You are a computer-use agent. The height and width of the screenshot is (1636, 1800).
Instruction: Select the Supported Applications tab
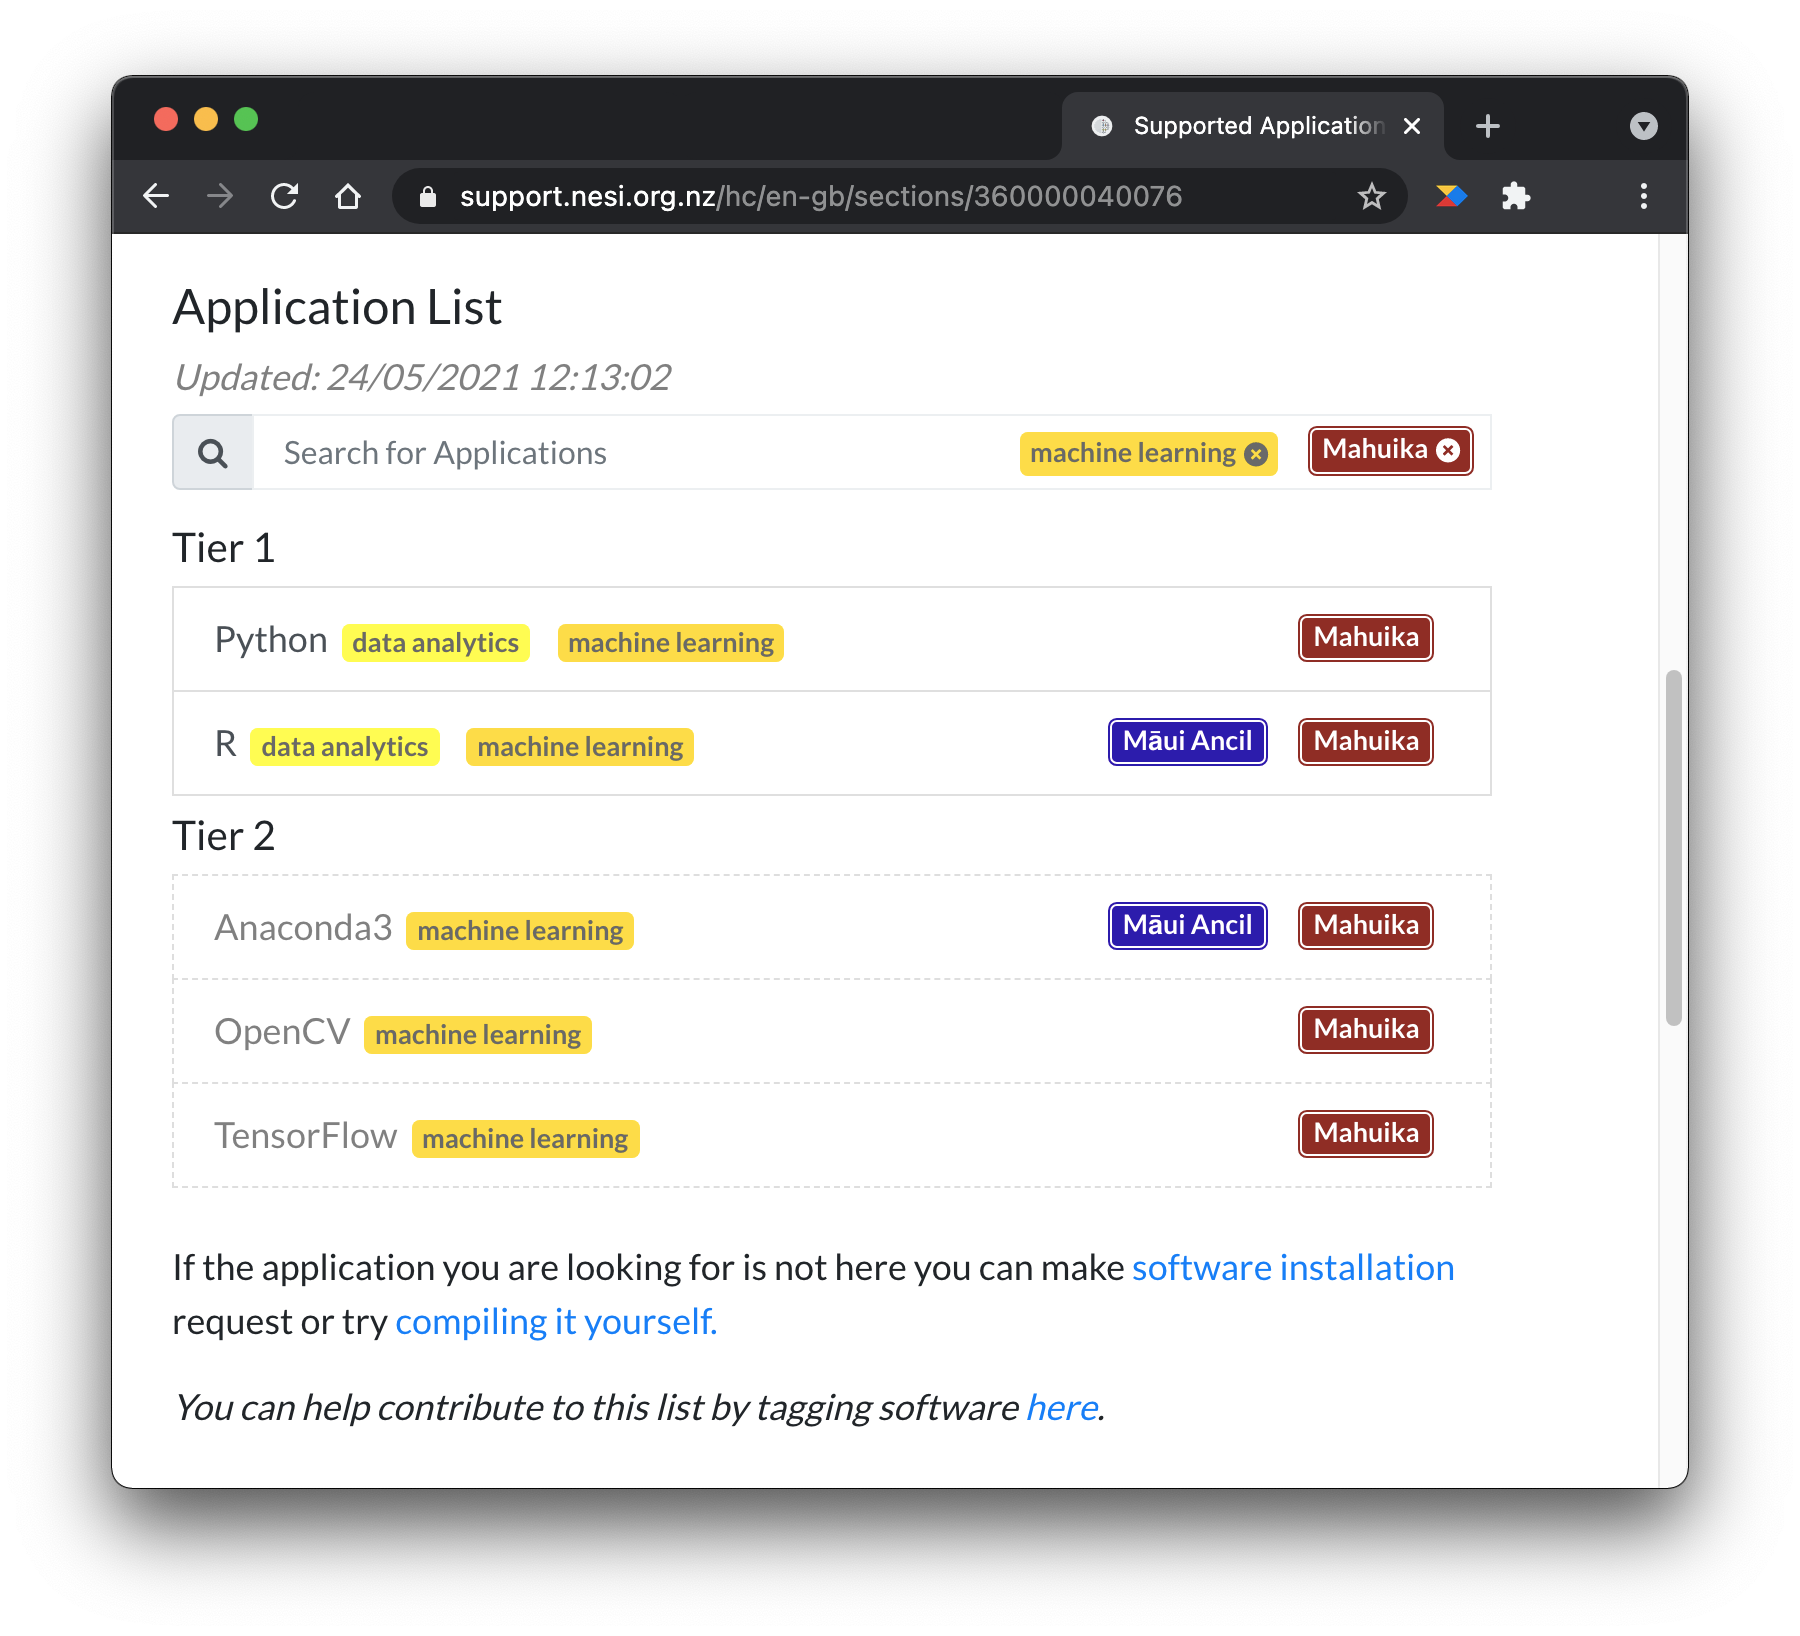point(1252,126)
